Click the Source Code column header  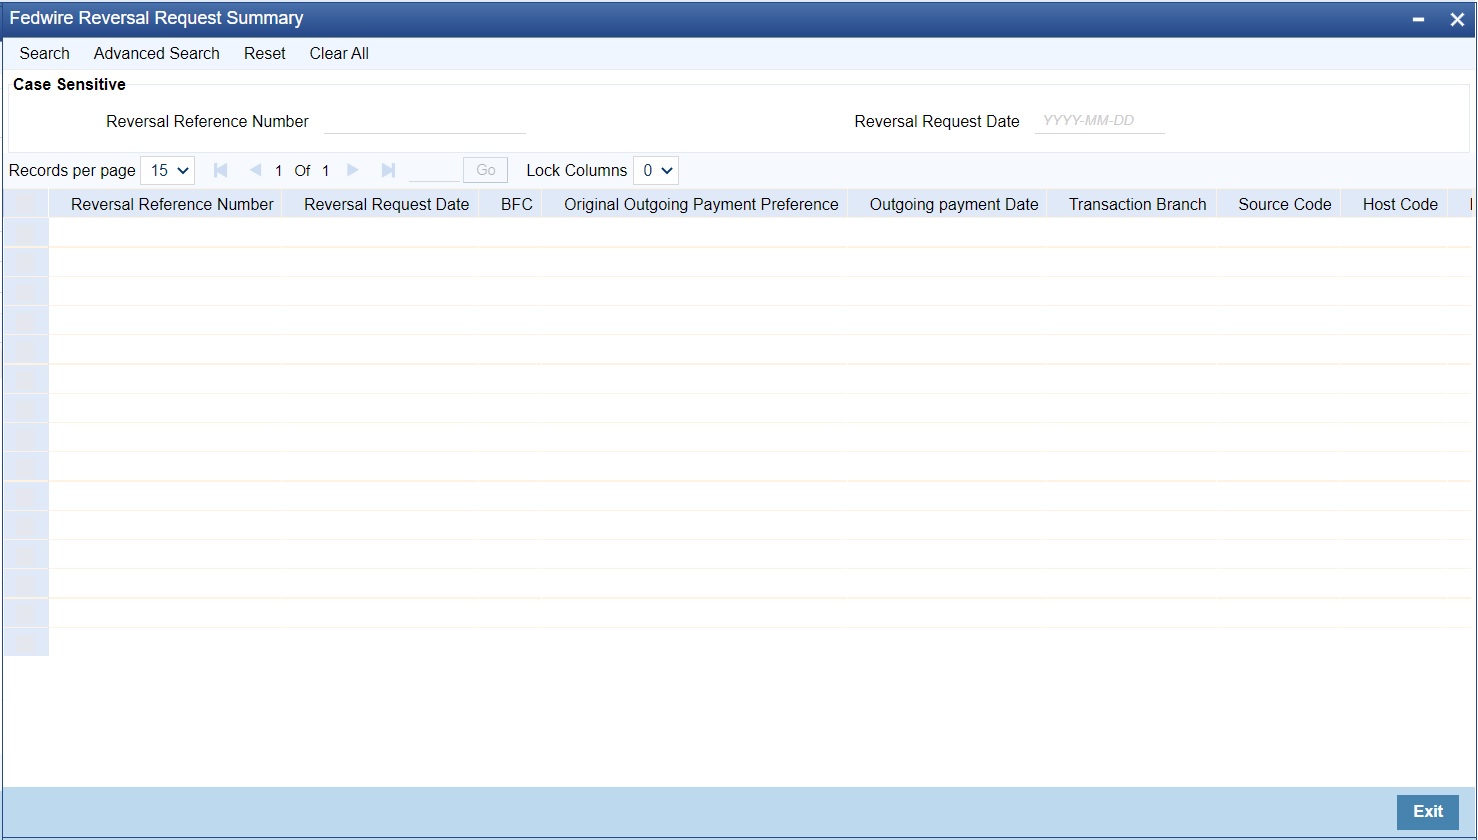click(1285, 204)
